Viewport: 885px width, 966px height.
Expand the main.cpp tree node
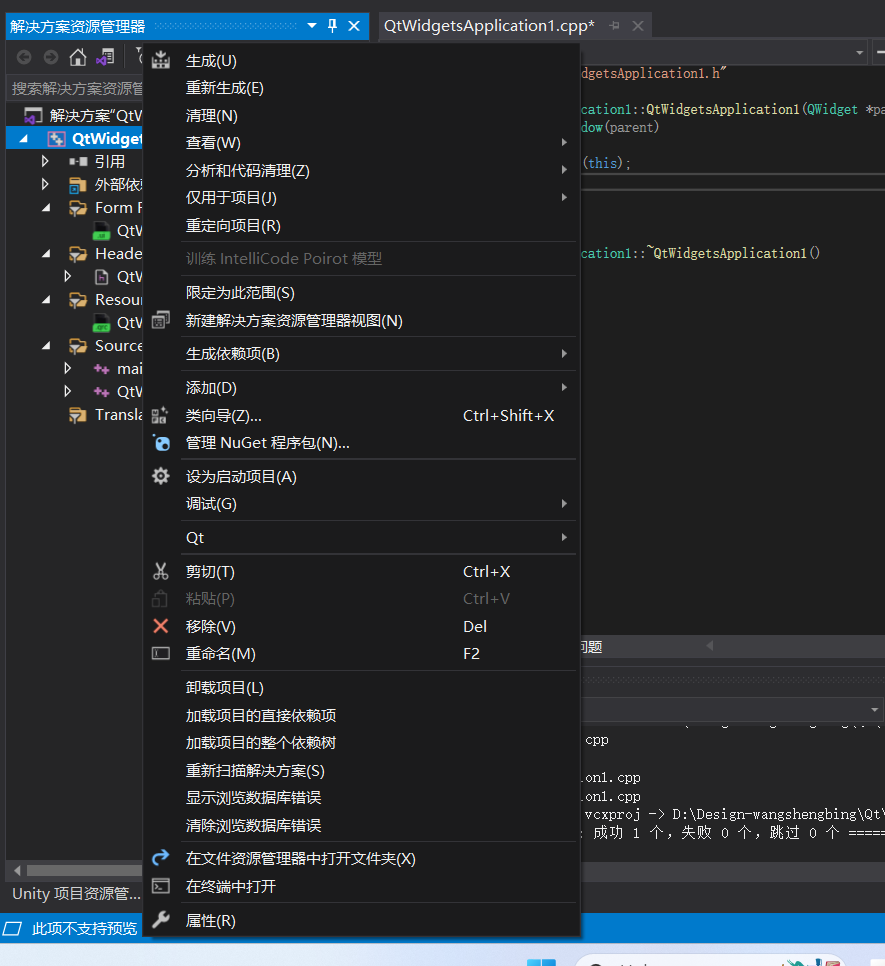pos(68,368)
